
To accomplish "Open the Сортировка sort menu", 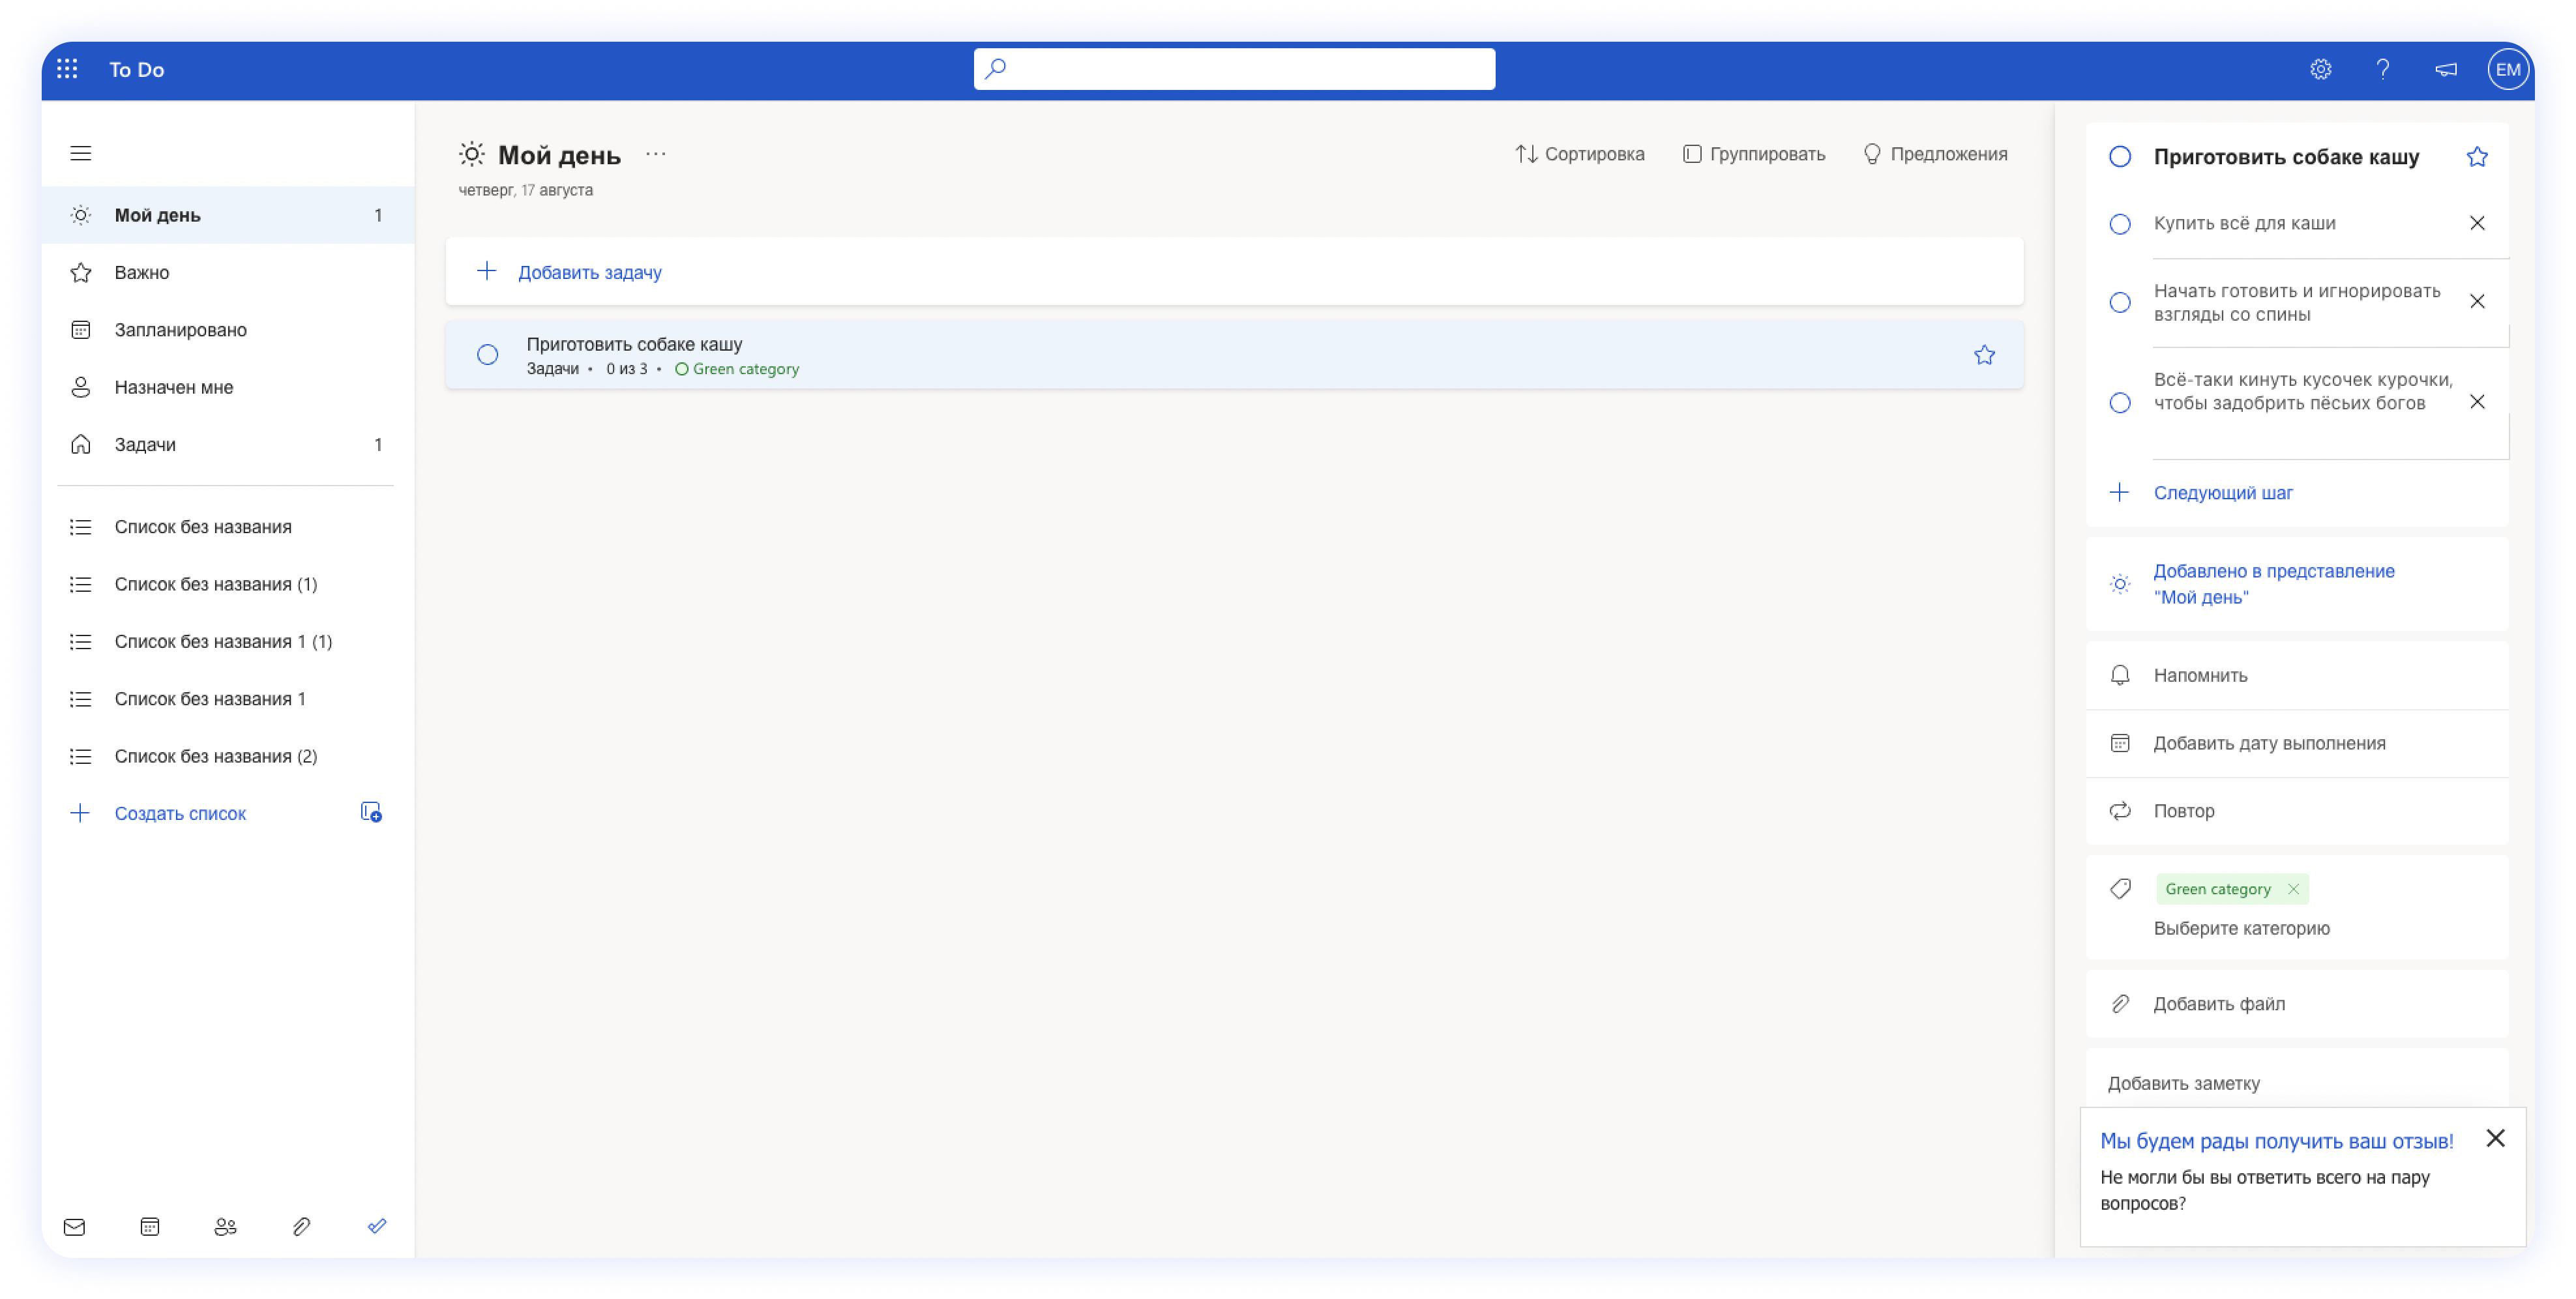I will coord(1580,154).
